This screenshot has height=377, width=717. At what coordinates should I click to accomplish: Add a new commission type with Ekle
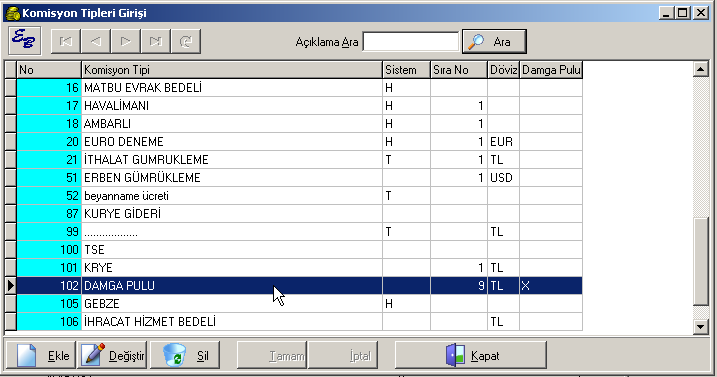pyautogui.click(x=41, y=355)
